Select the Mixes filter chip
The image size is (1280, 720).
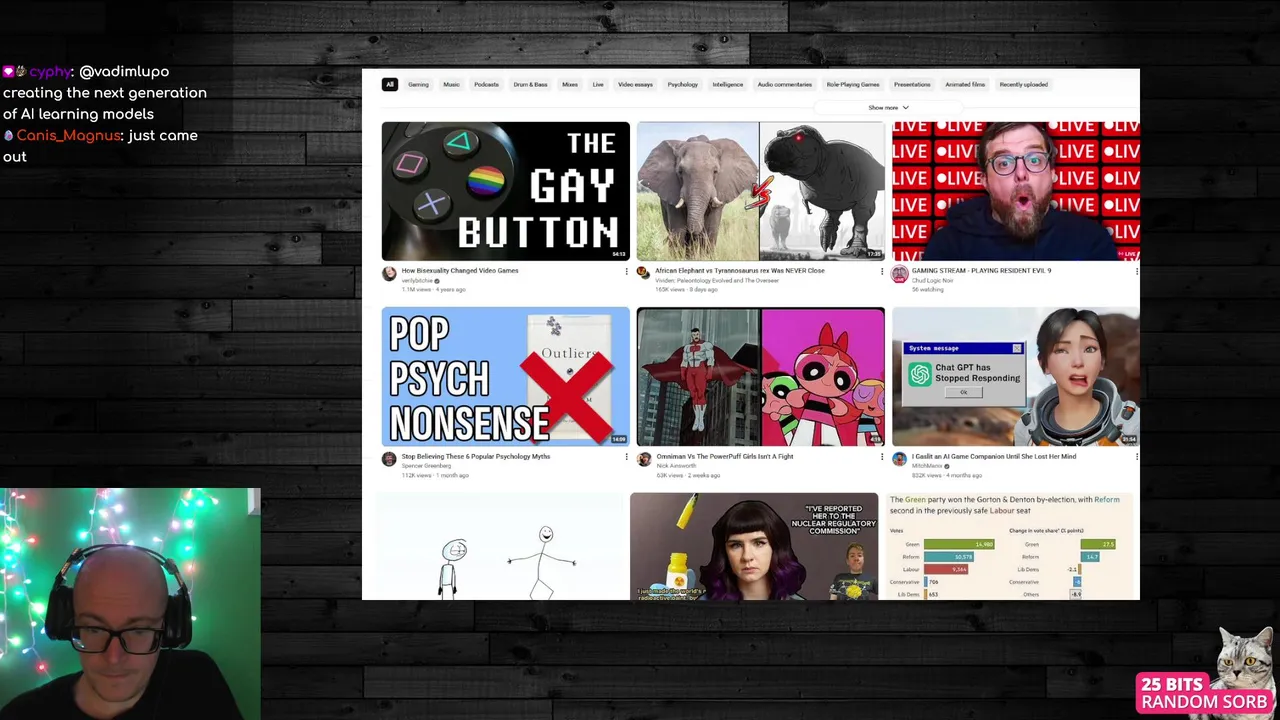570,84
